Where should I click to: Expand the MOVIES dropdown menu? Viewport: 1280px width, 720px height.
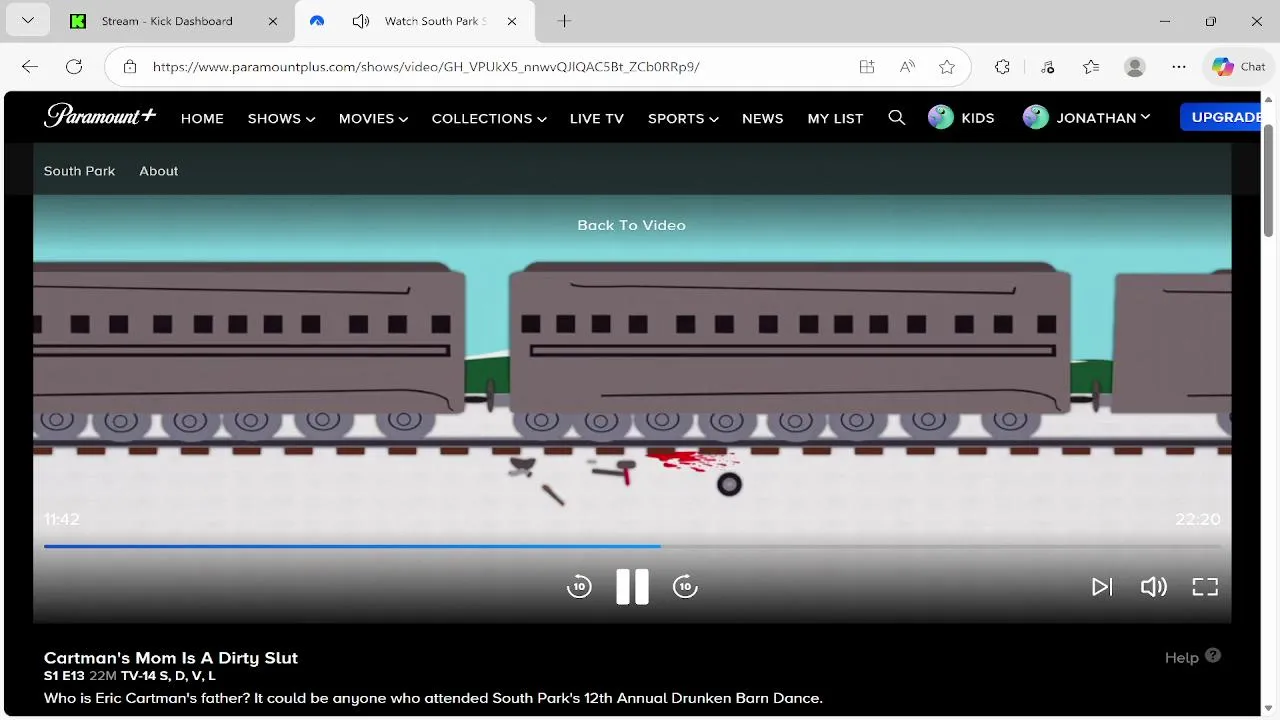[373, 118]
